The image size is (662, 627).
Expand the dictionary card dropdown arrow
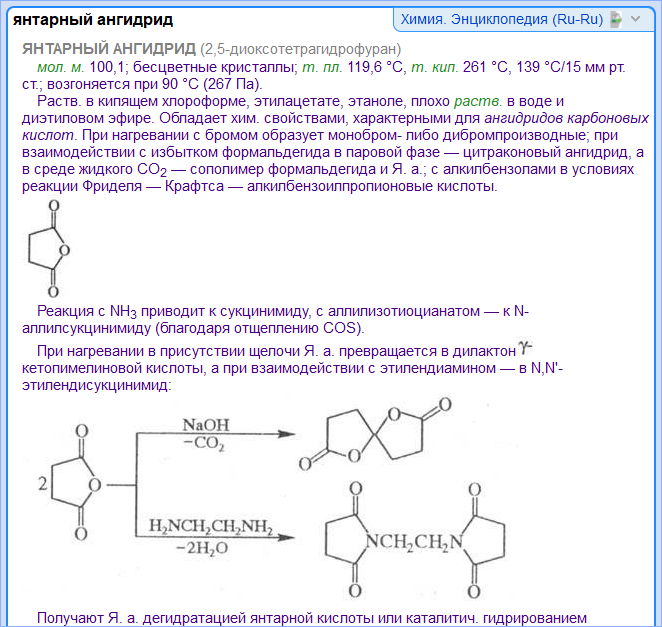pyautogui.click(x=637, y=19)
